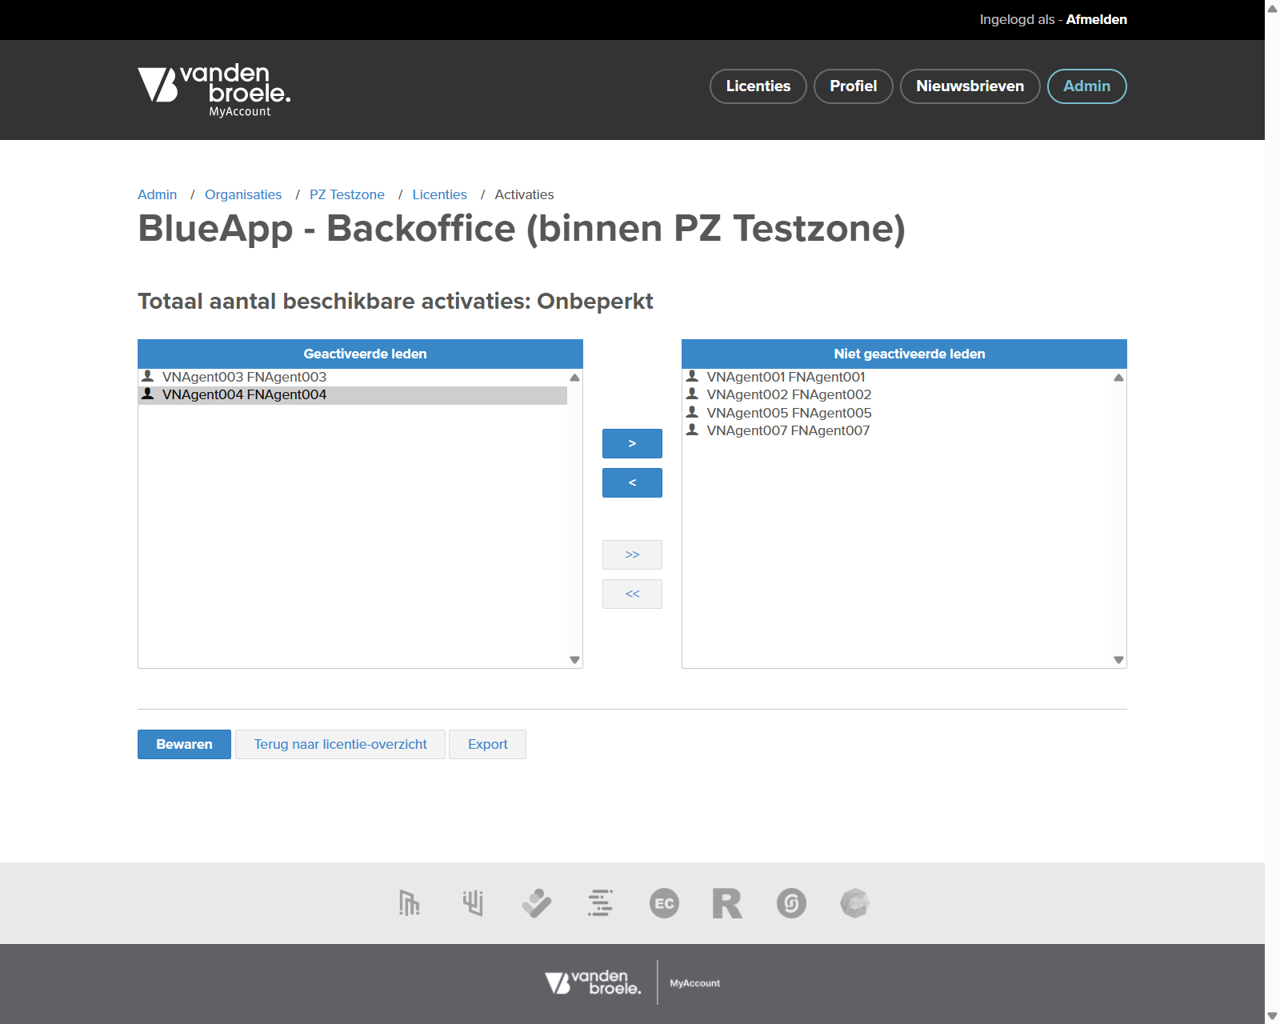Click the person icon beside VNAgent003
This screenshot has width=1280, height=1024.
148,377
